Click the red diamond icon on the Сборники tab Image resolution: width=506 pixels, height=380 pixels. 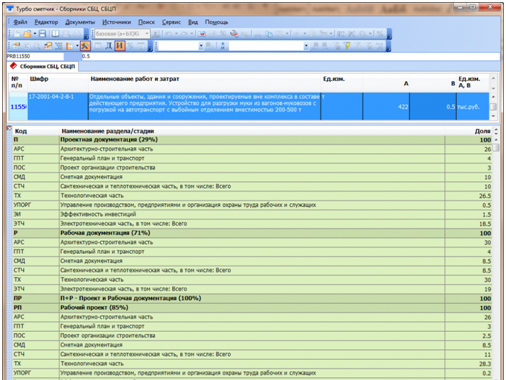click(13, 66)
